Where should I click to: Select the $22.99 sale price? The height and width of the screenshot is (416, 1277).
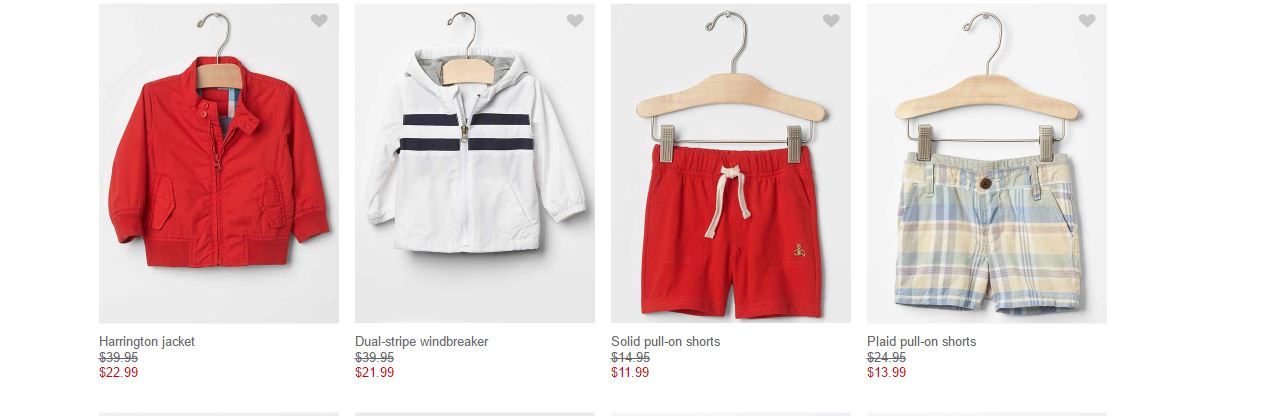[x=119, y=373]
